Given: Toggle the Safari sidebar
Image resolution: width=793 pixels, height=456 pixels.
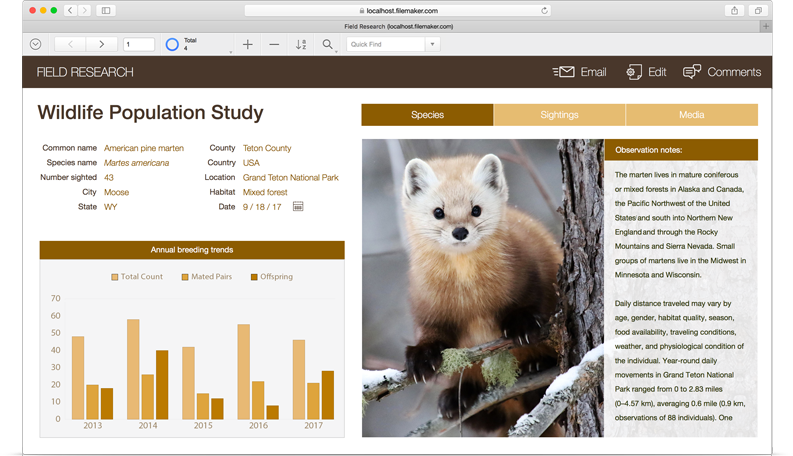Looking at the screenshot, I should coord(106,10).
